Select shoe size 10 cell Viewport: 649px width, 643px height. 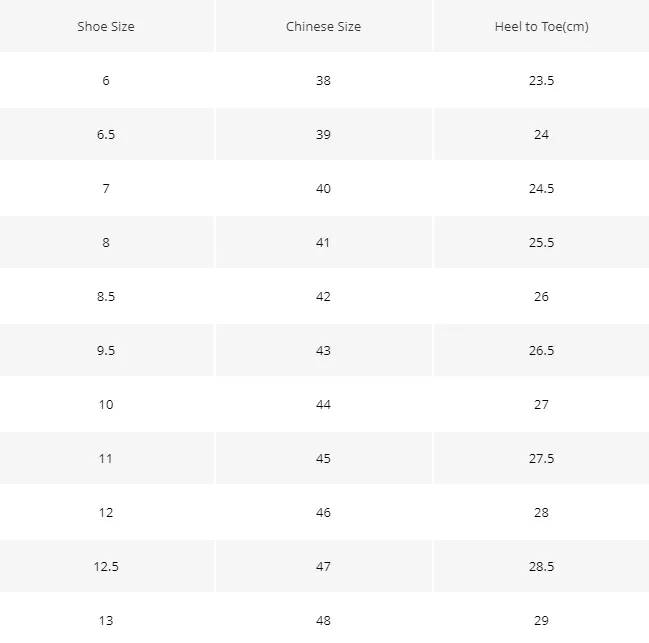click(106, 404)
